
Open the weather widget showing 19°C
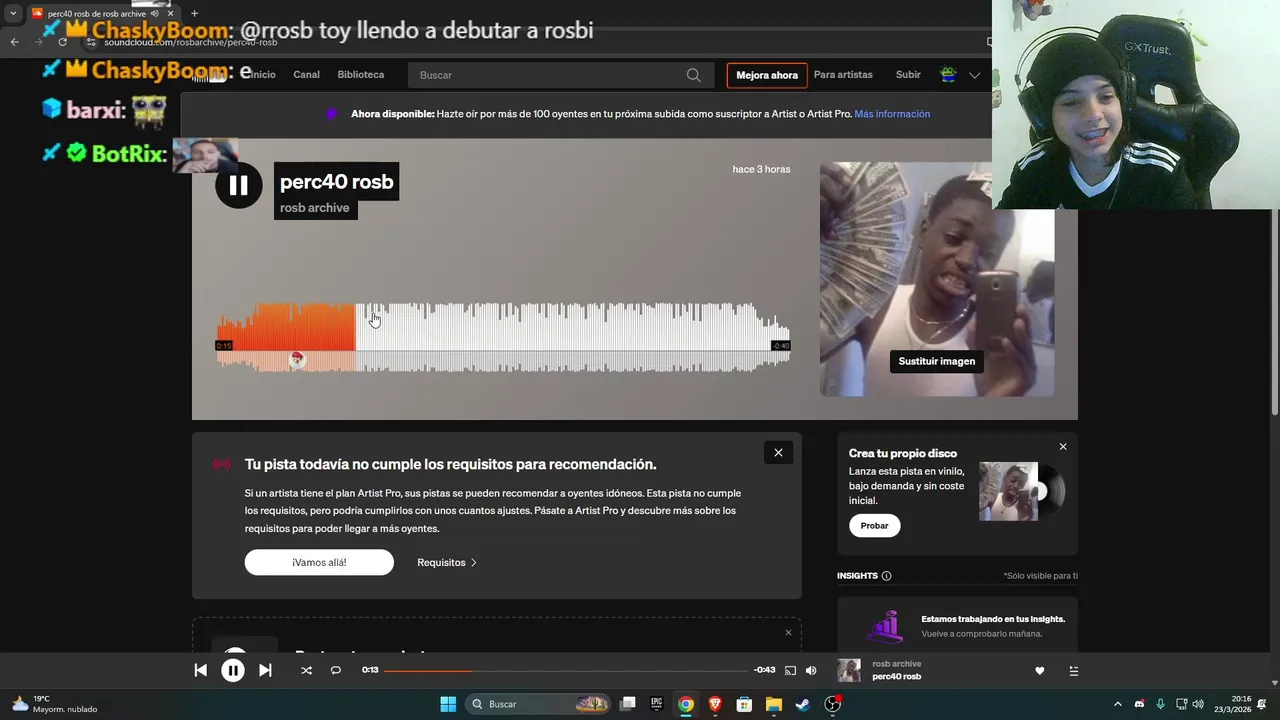pyautogui.click(x=55, y=704)
